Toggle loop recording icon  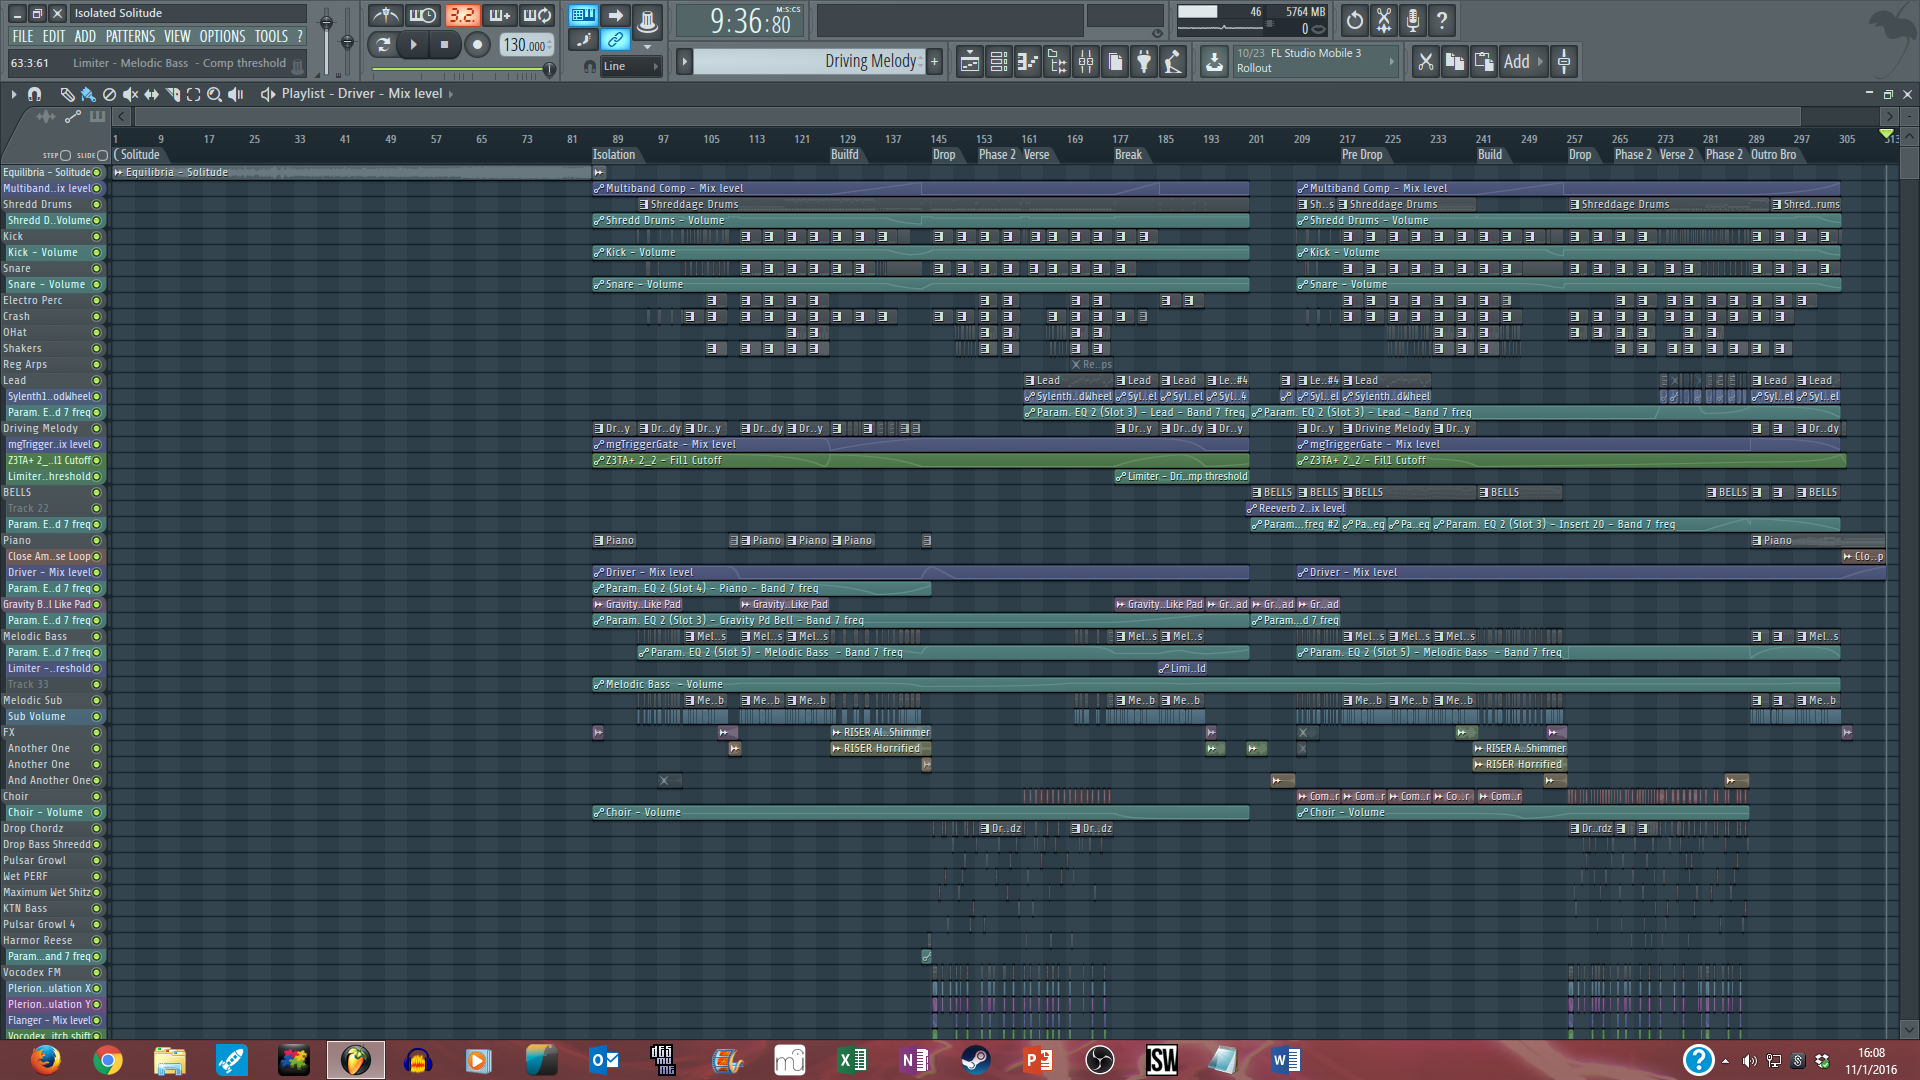(537, 16)
